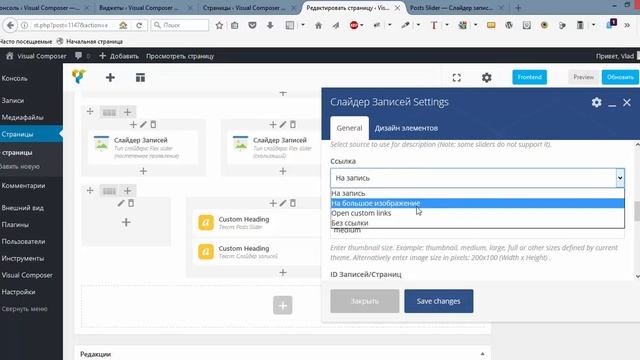
Task: Click the browser address bar
Action: (70, 25)
